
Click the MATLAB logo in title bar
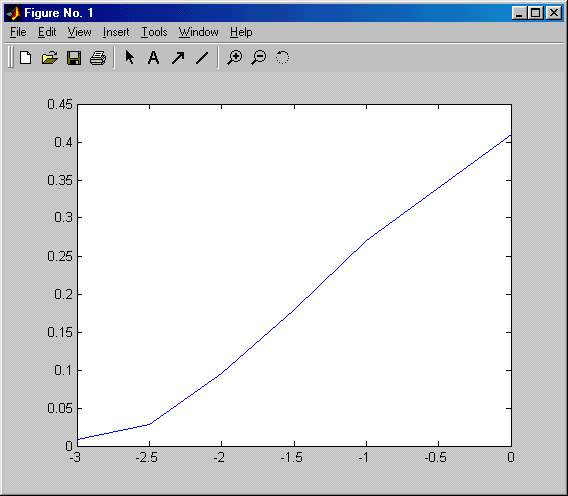(14, 13)
